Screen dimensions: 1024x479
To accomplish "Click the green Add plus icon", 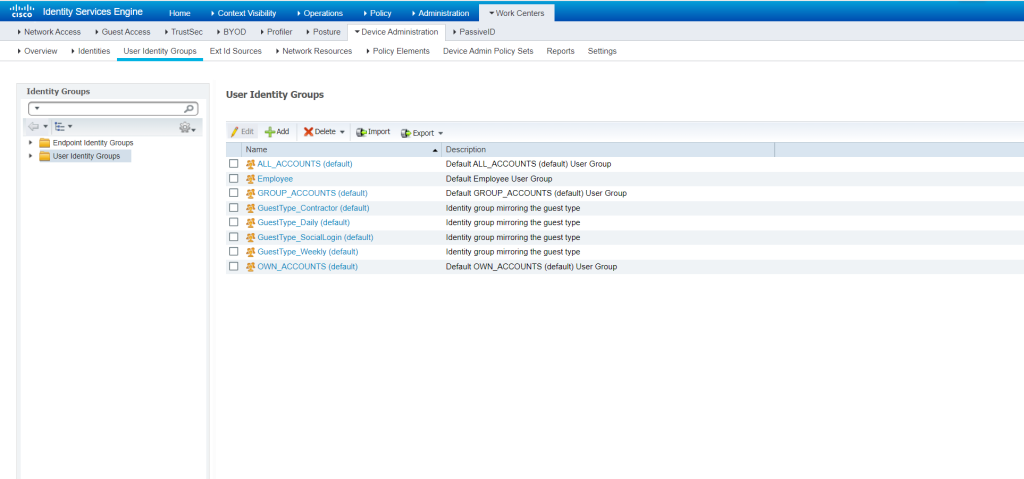I will 270,132.
